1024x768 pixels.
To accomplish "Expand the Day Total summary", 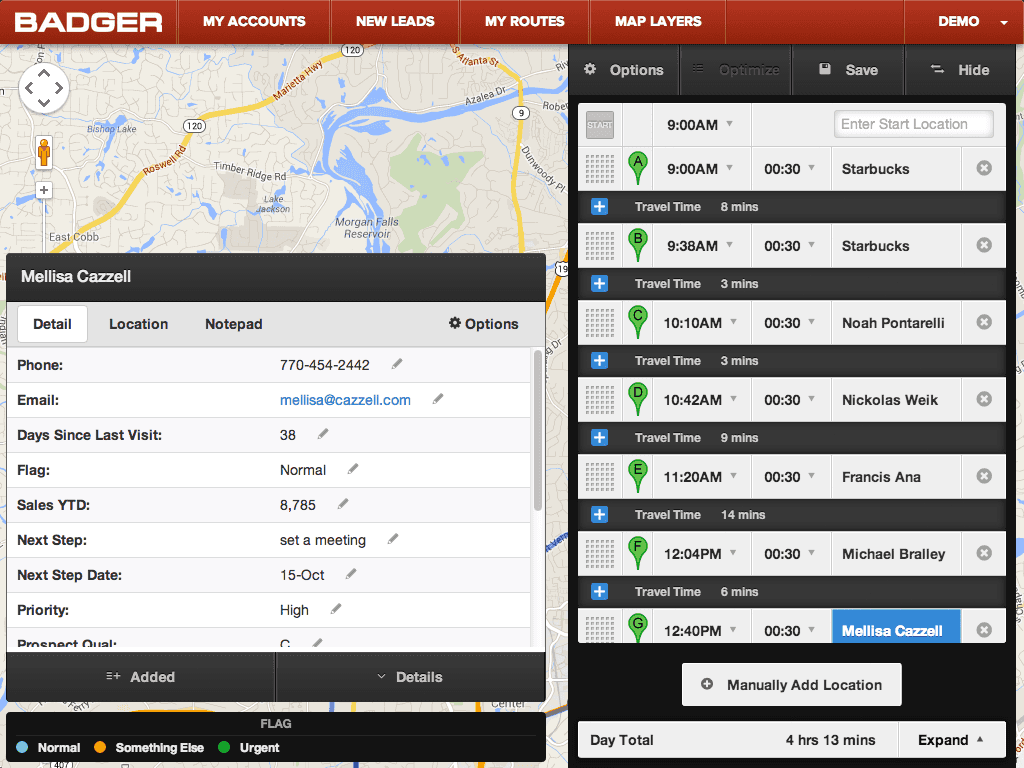I will [951, 740].
